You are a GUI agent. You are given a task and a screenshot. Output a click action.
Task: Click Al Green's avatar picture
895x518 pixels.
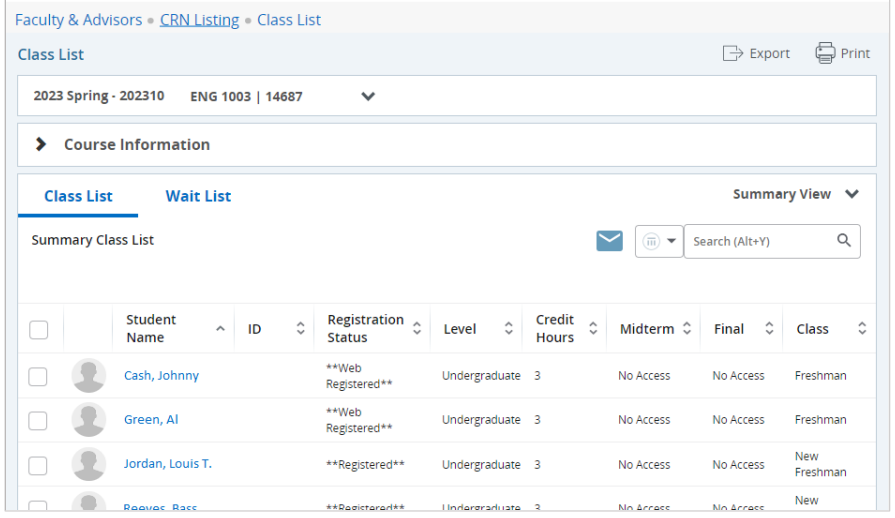pos(88,419)
